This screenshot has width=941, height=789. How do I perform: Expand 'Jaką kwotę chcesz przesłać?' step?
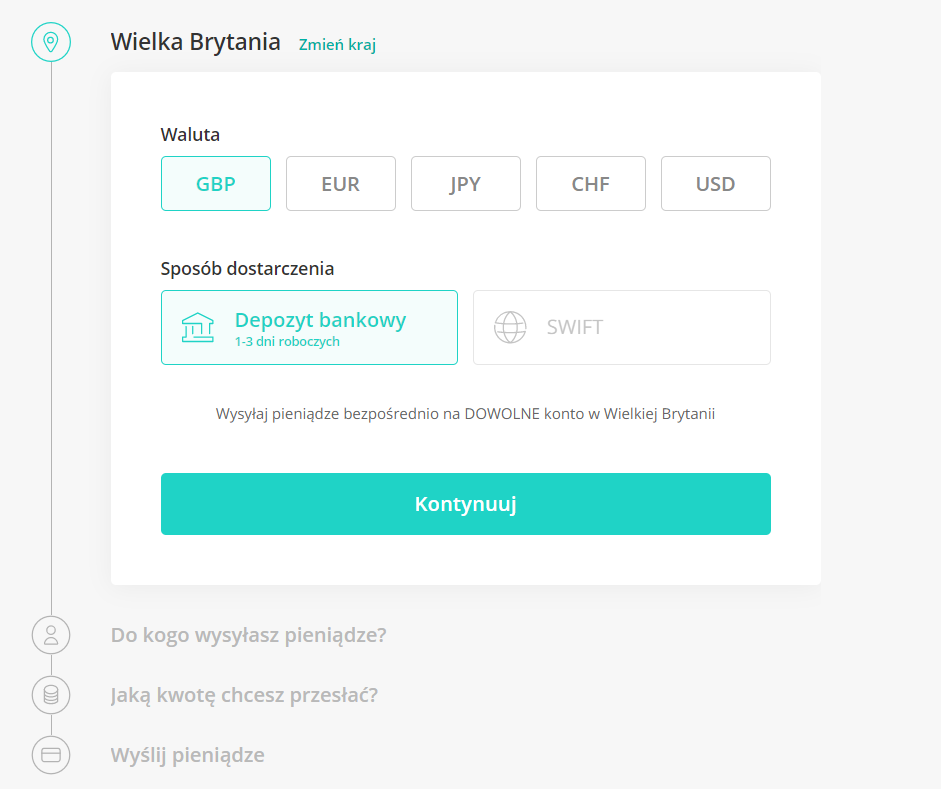click(x=244, y=695)
